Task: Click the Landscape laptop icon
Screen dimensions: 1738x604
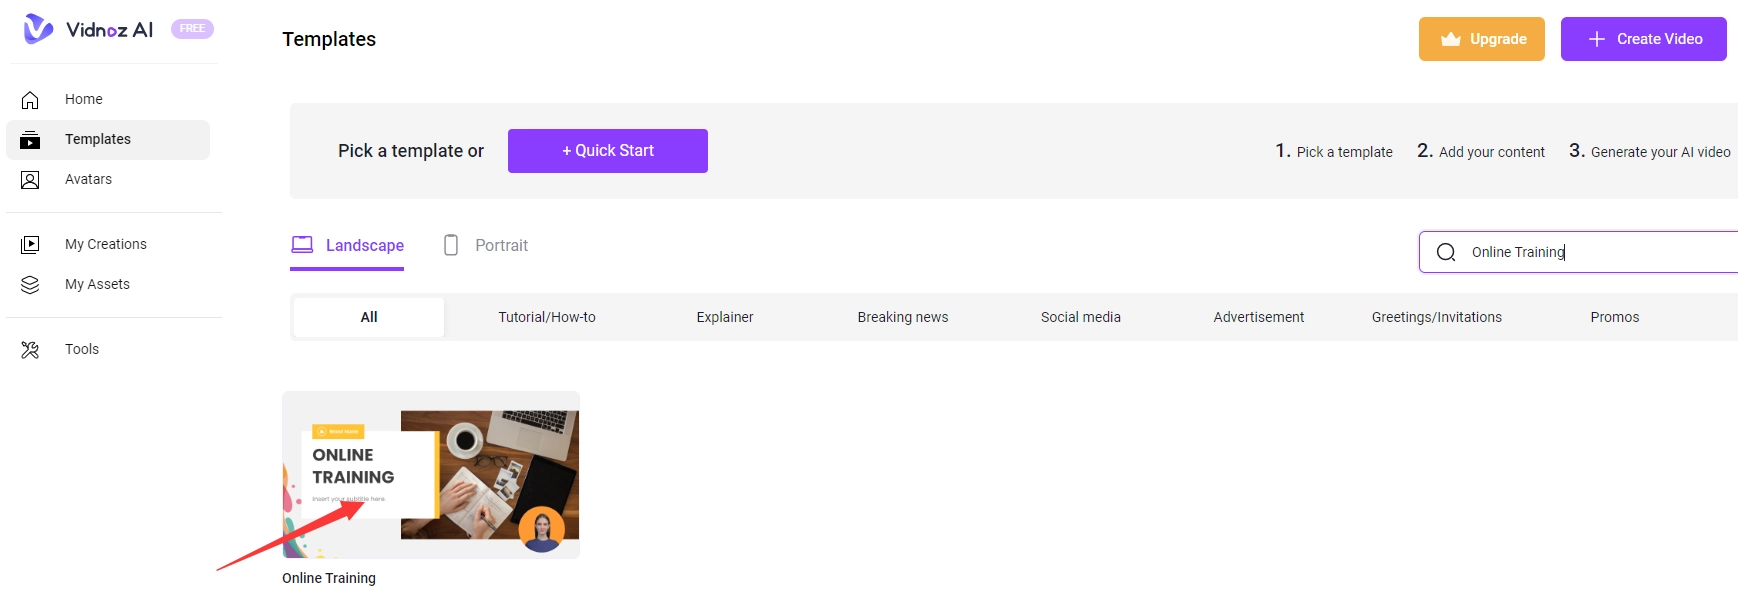Action: [x=302, y=245]
